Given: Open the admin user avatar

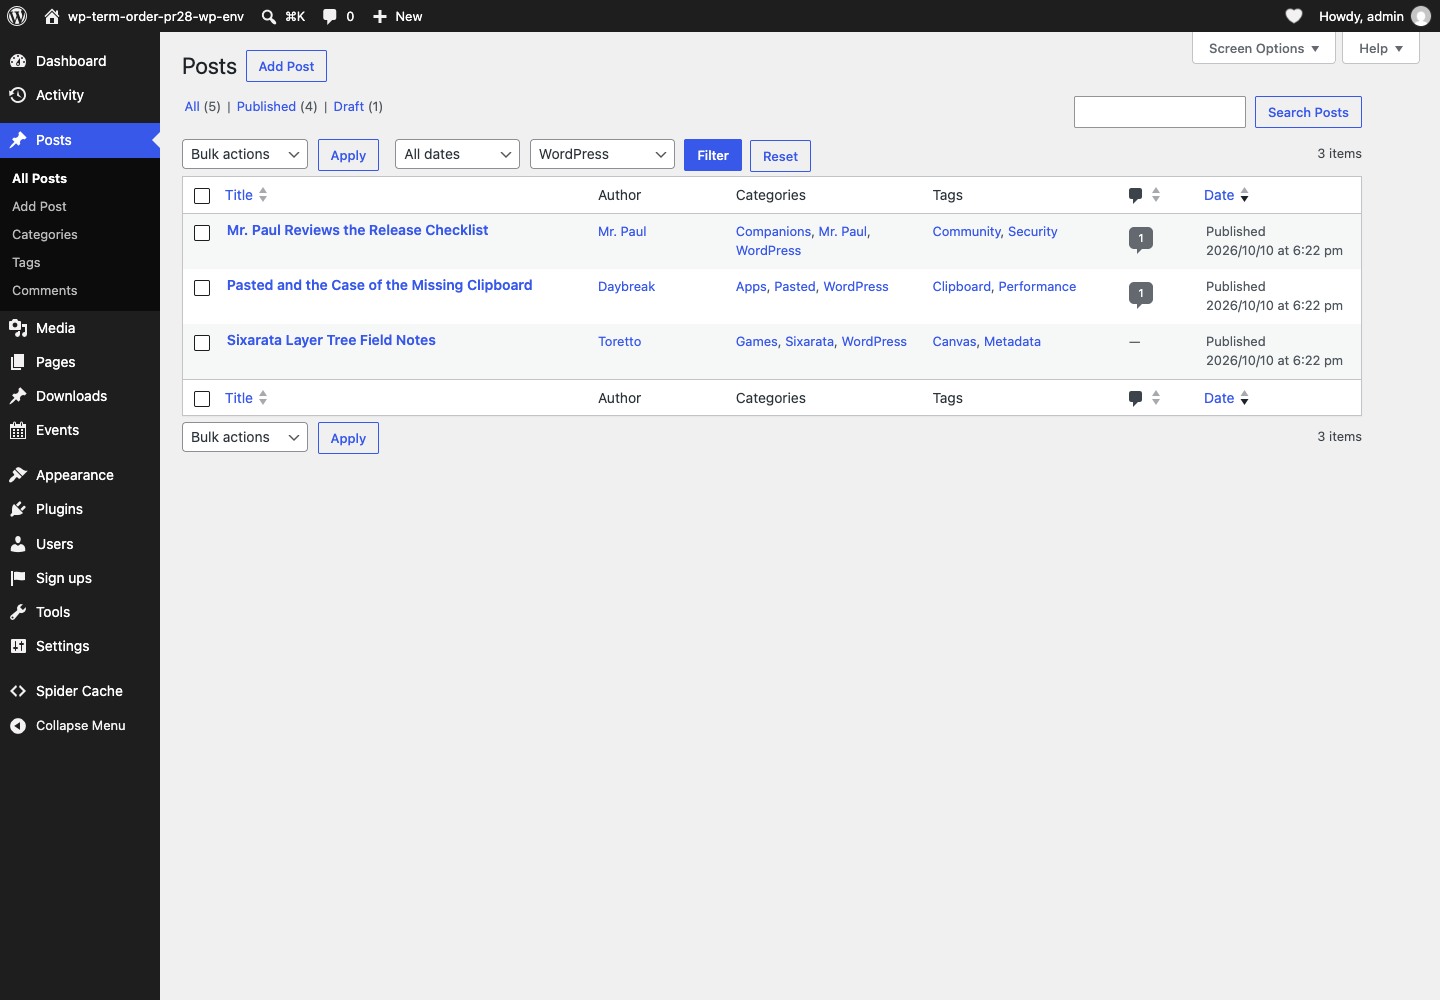Looking at the screenshot, I should pyautogui.click(x=1420, y=16).
